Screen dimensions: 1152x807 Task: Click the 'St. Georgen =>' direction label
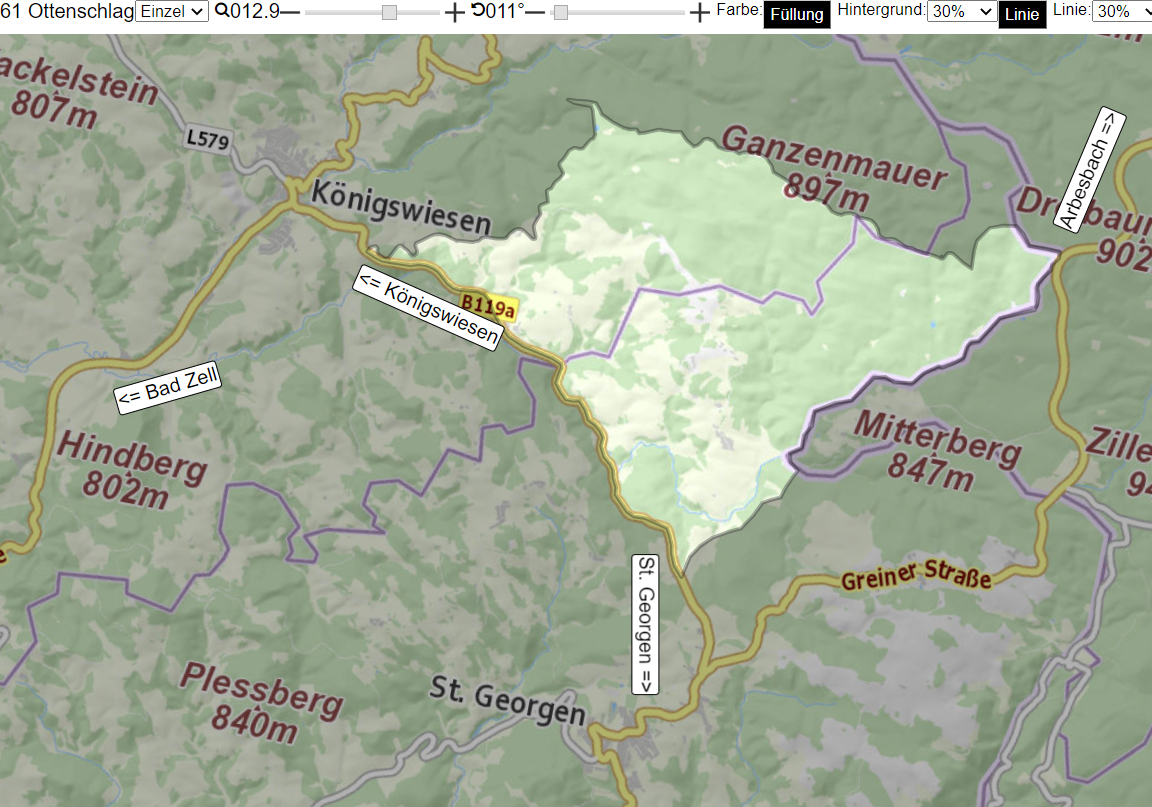tap(645, 624)
